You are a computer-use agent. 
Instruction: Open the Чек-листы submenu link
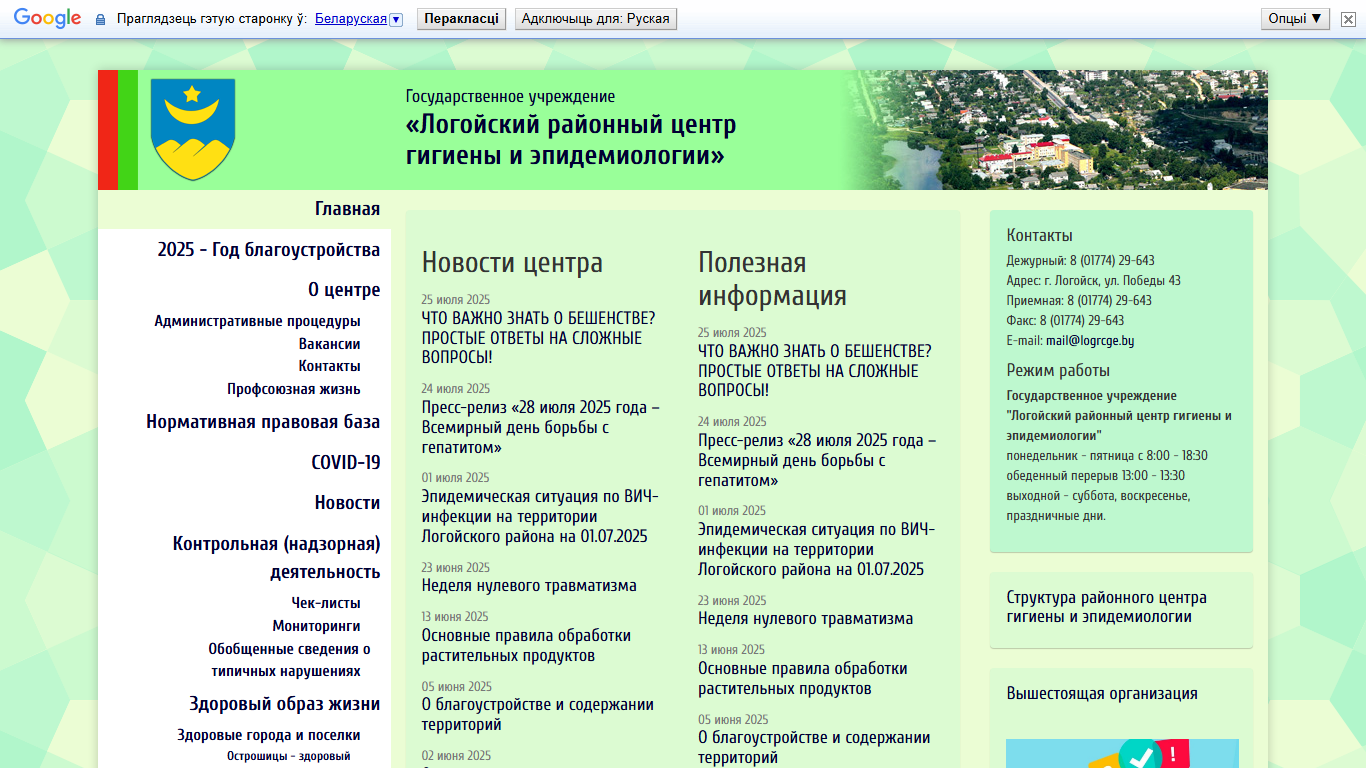coord(326,603)
